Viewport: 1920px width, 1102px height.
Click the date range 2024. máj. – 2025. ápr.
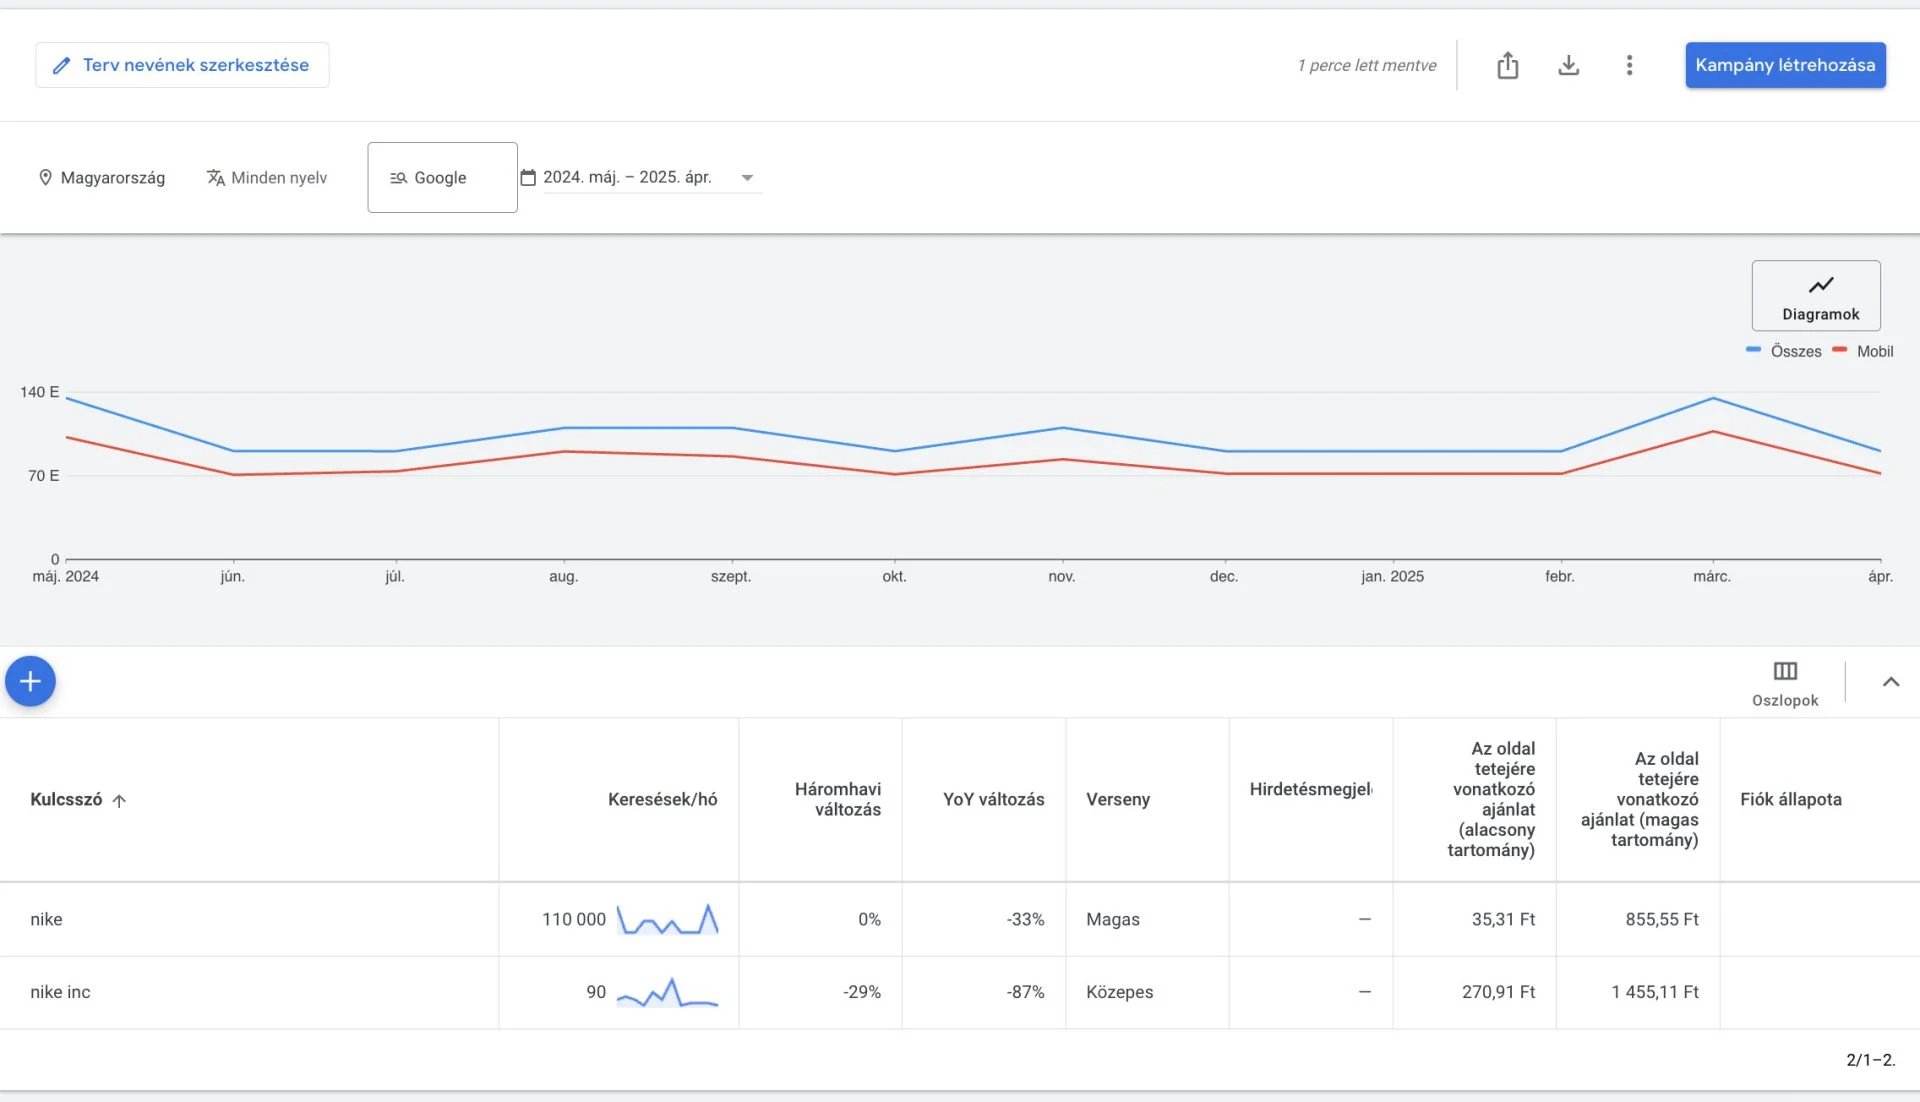point(627,177)
